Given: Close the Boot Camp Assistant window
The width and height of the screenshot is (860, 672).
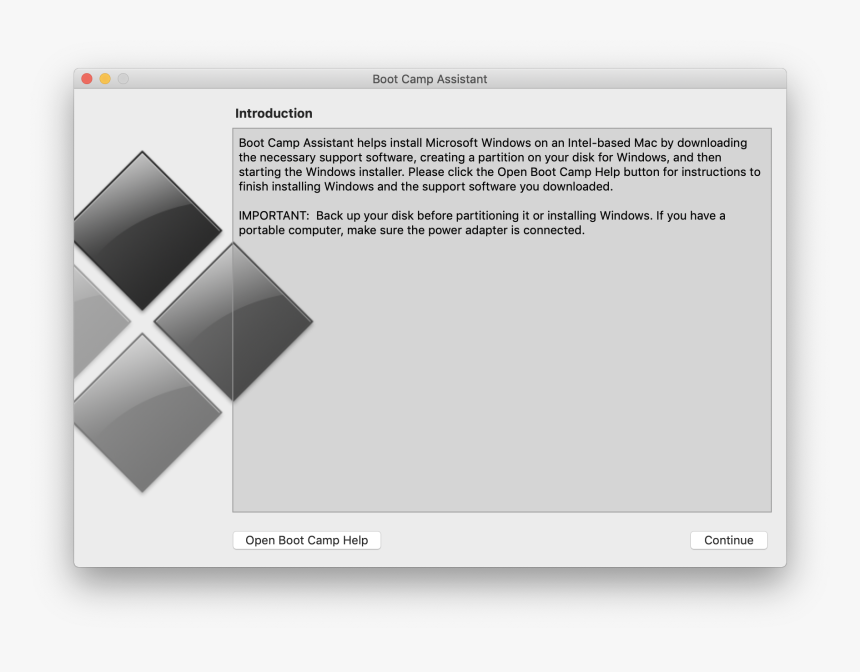Looking at the screenshot, I should [87, 79].
